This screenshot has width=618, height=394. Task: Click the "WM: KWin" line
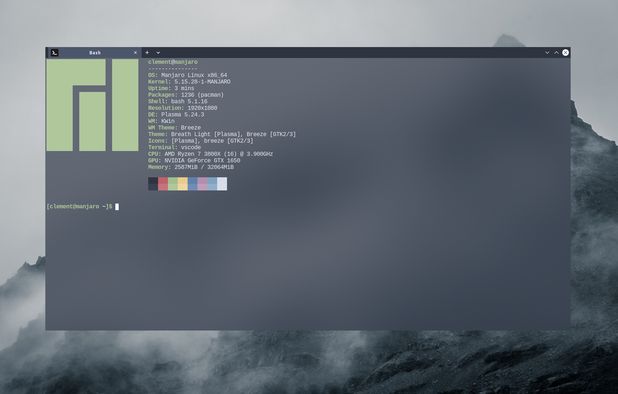pos(161,121)
